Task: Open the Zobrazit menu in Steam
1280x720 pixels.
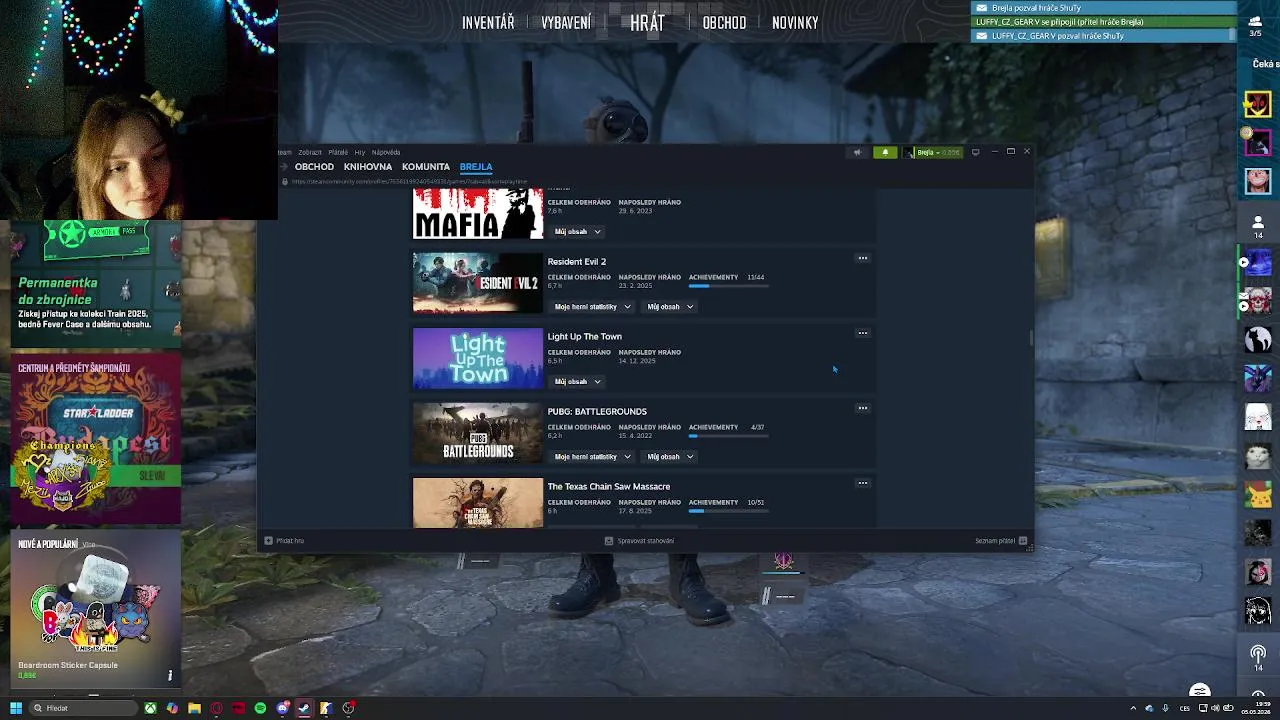Action: coord(310,152)
